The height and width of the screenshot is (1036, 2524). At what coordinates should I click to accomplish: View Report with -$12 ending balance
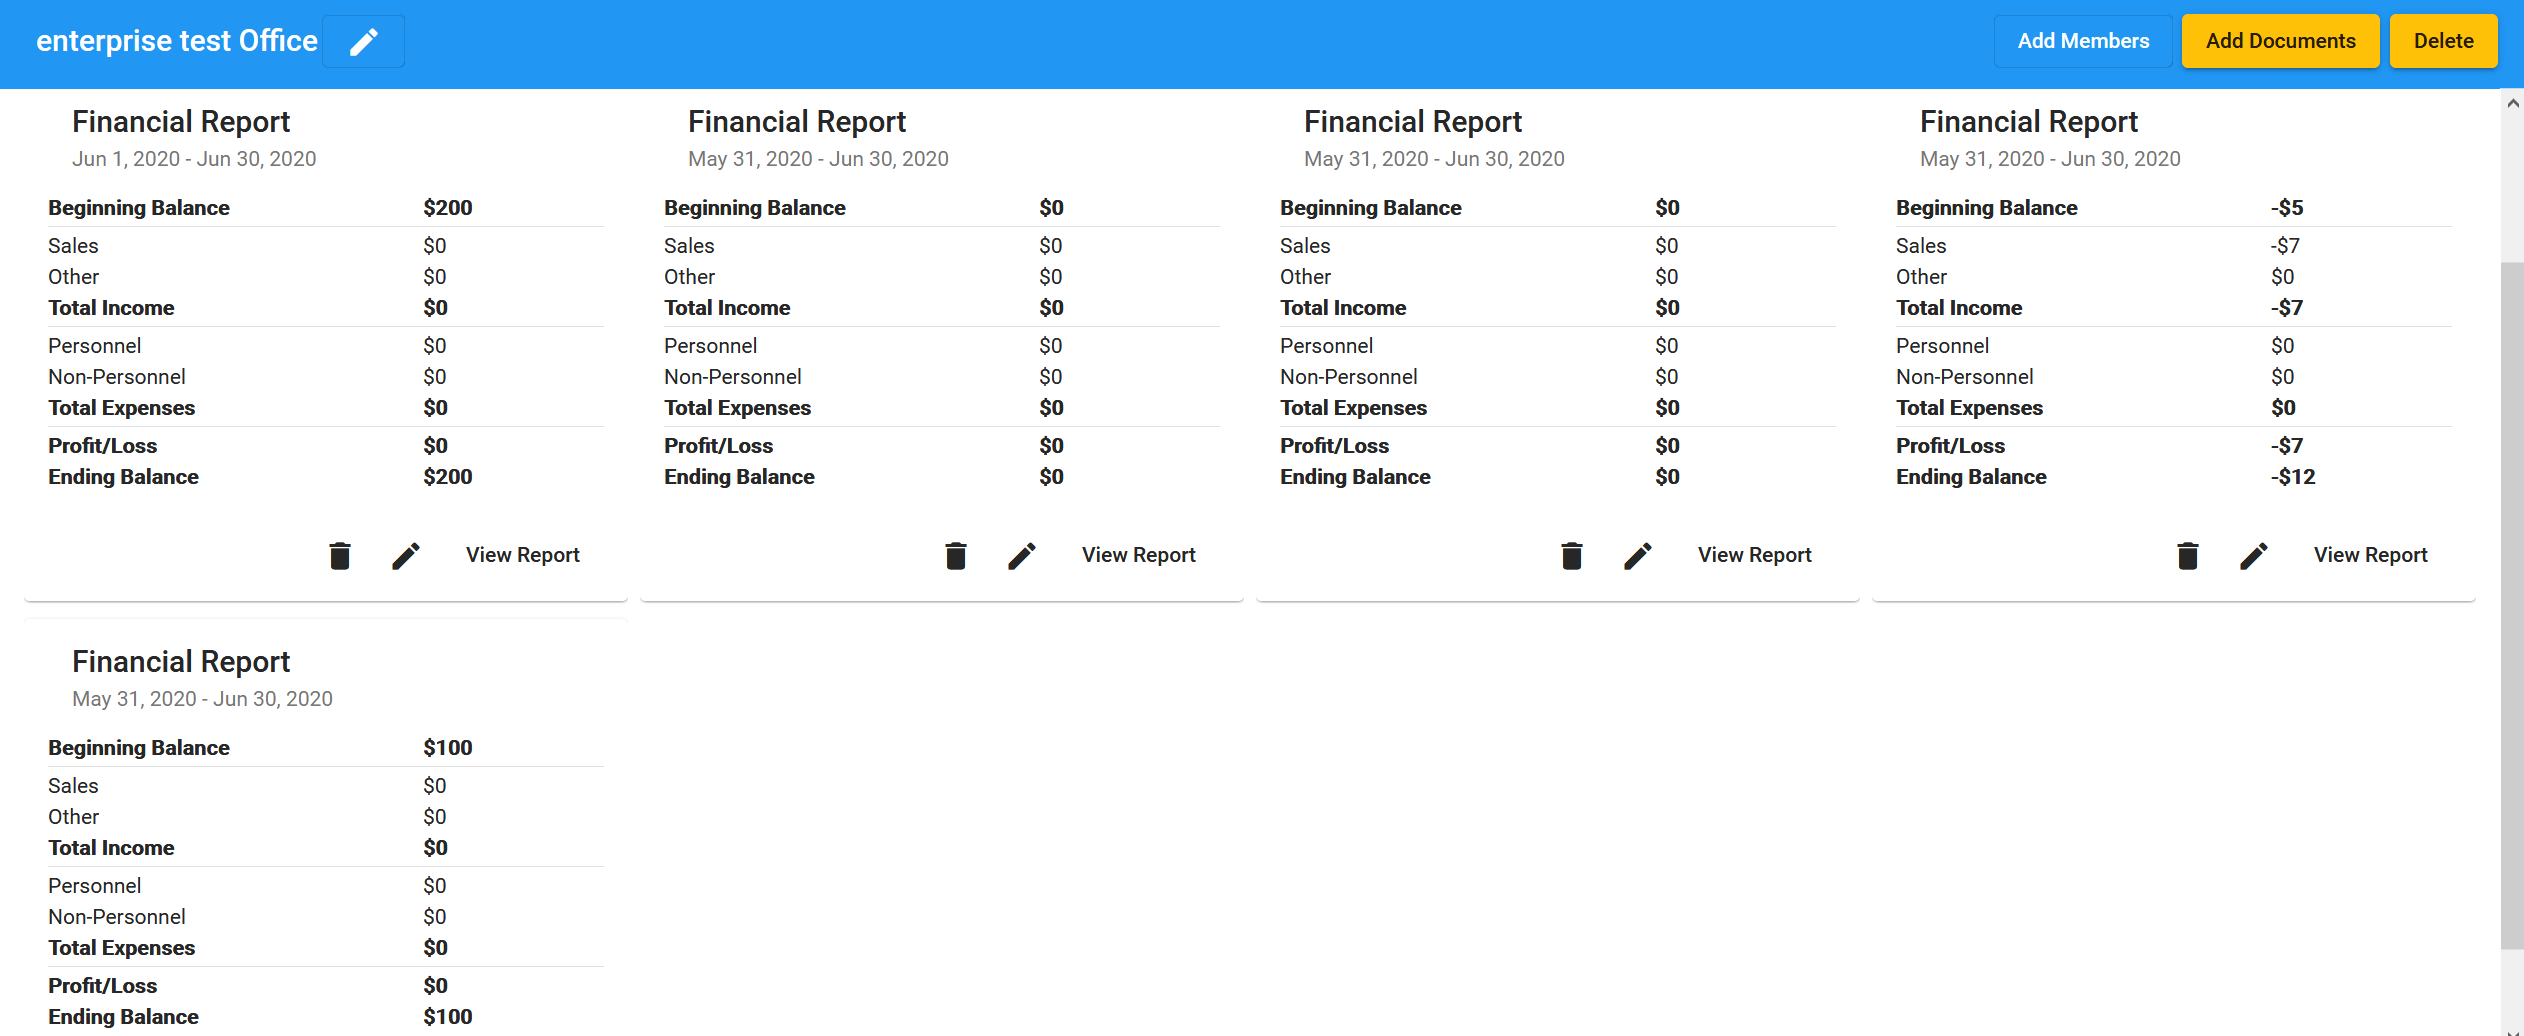coord(2371,555)
